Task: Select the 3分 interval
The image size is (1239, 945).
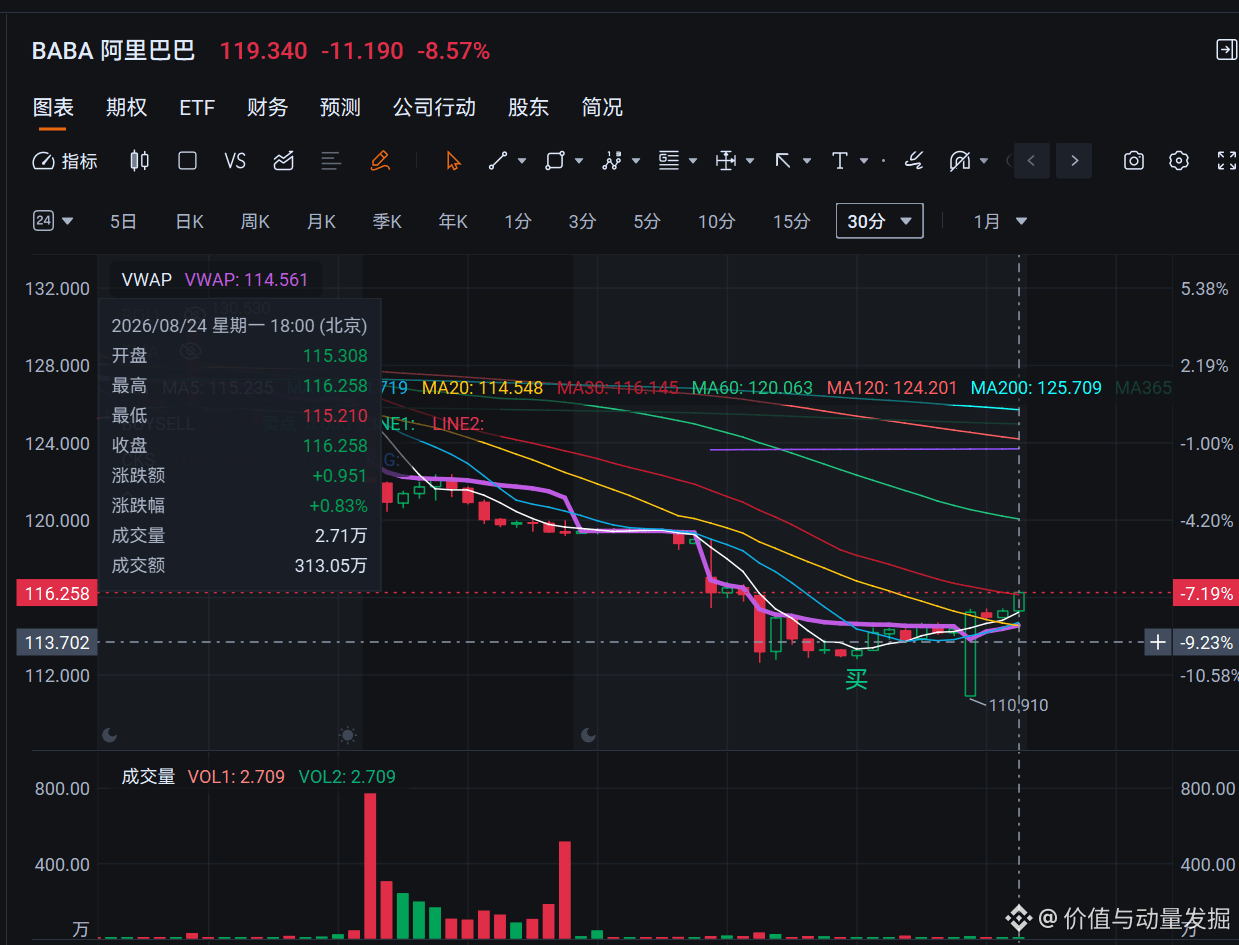Action: (582, 222)
